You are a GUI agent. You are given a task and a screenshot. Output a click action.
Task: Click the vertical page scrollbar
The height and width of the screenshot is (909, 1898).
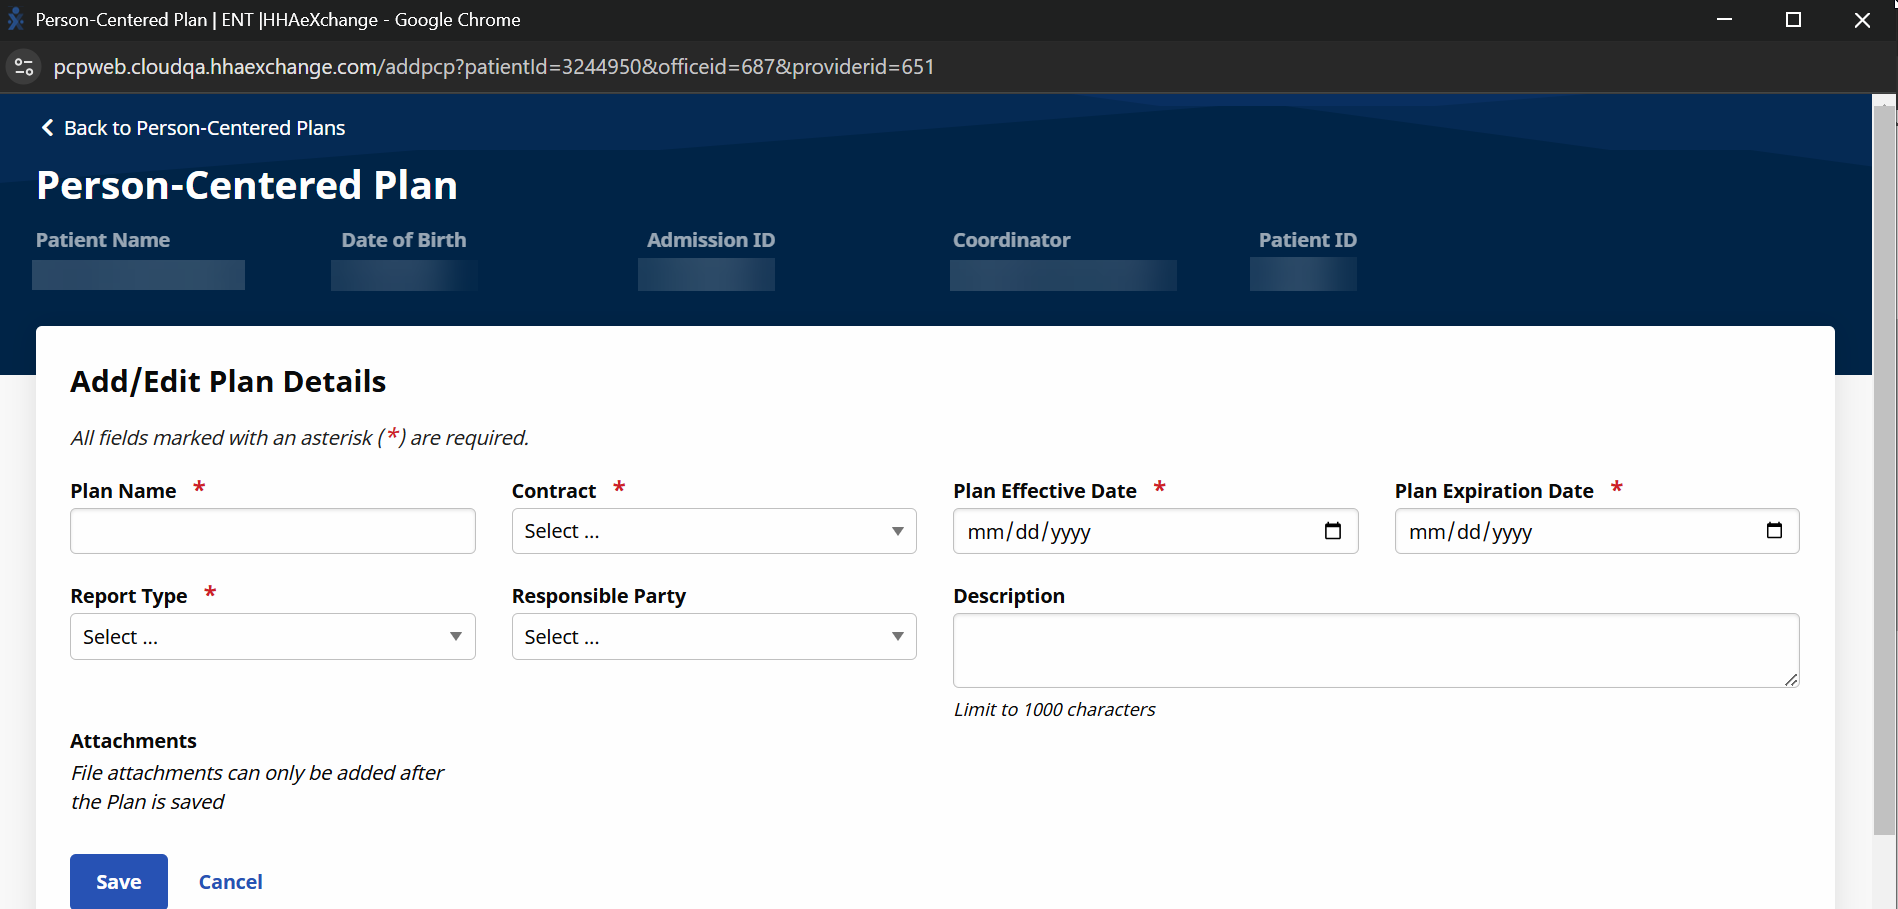[1886, 450]
